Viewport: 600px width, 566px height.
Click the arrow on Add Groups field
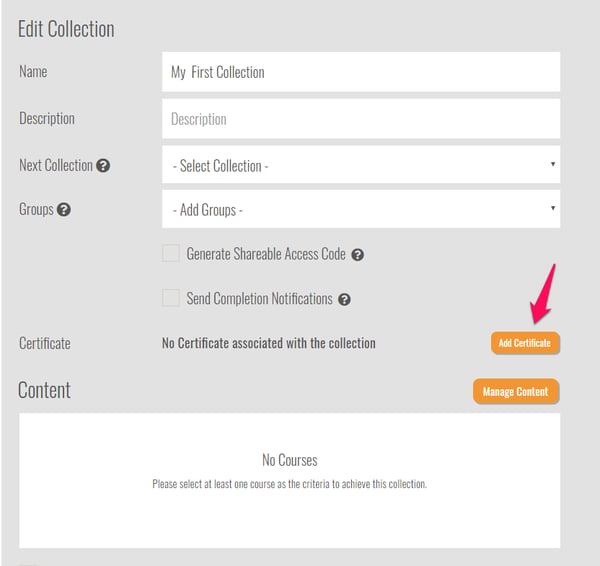[x=553, y=208]
